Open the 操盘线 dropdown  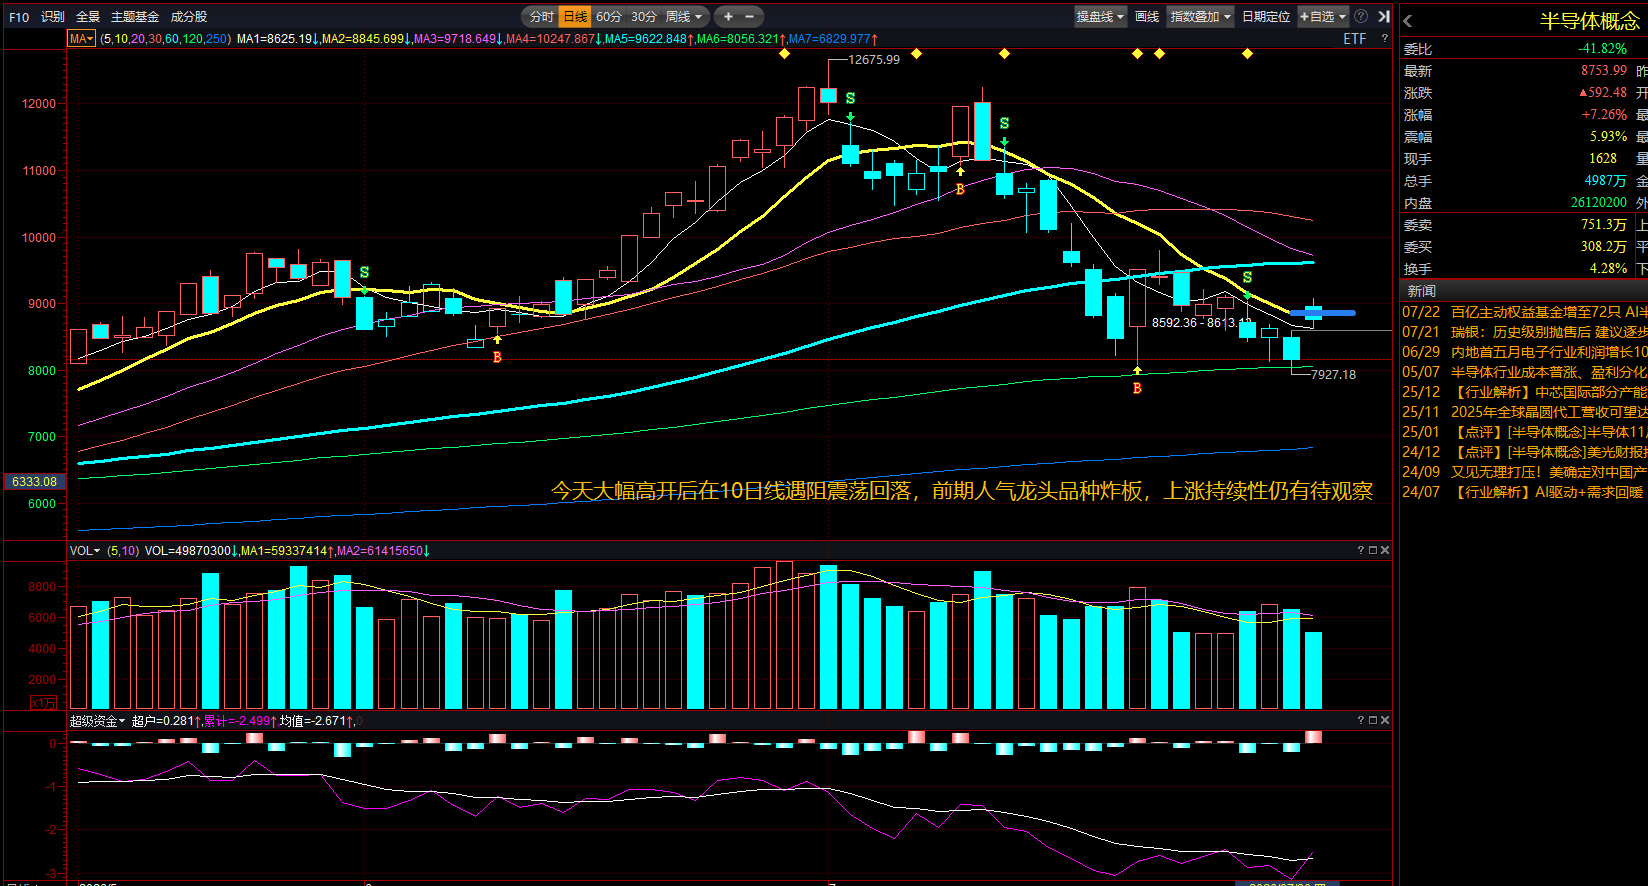coord(1100,16)
